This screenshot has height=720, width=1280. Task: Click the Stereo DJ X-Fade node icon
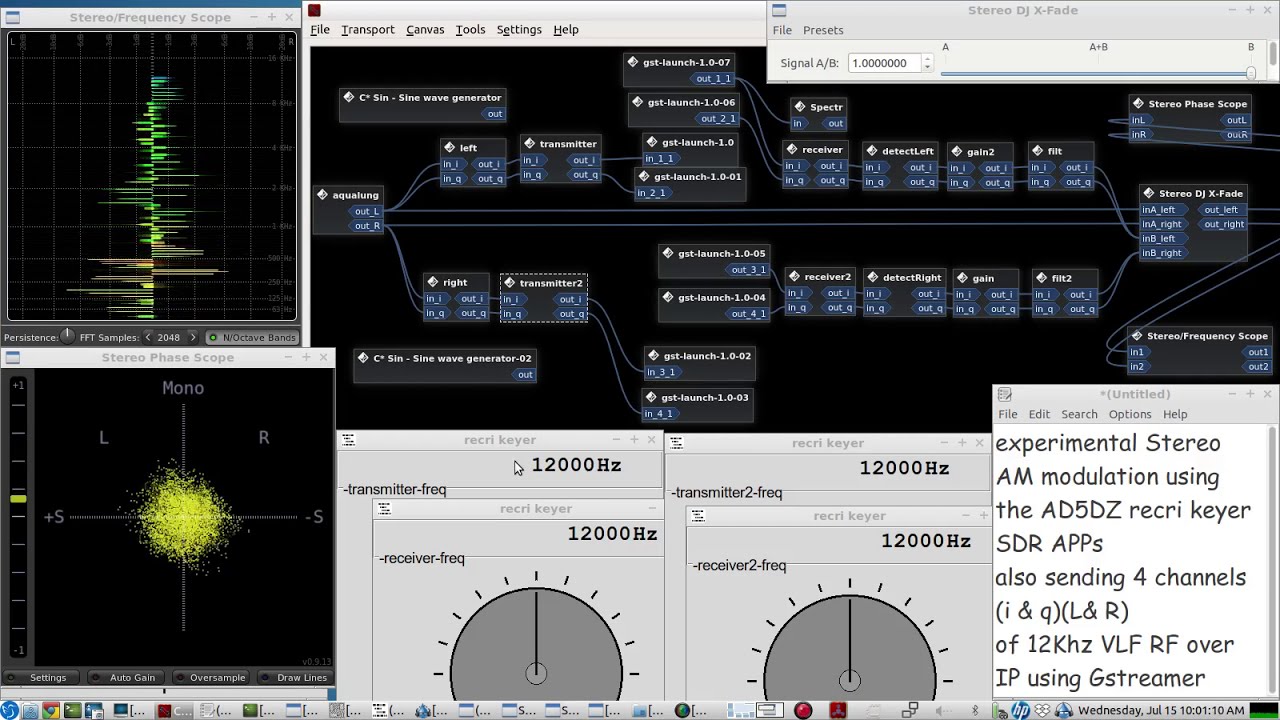(x=1149, y=193)
